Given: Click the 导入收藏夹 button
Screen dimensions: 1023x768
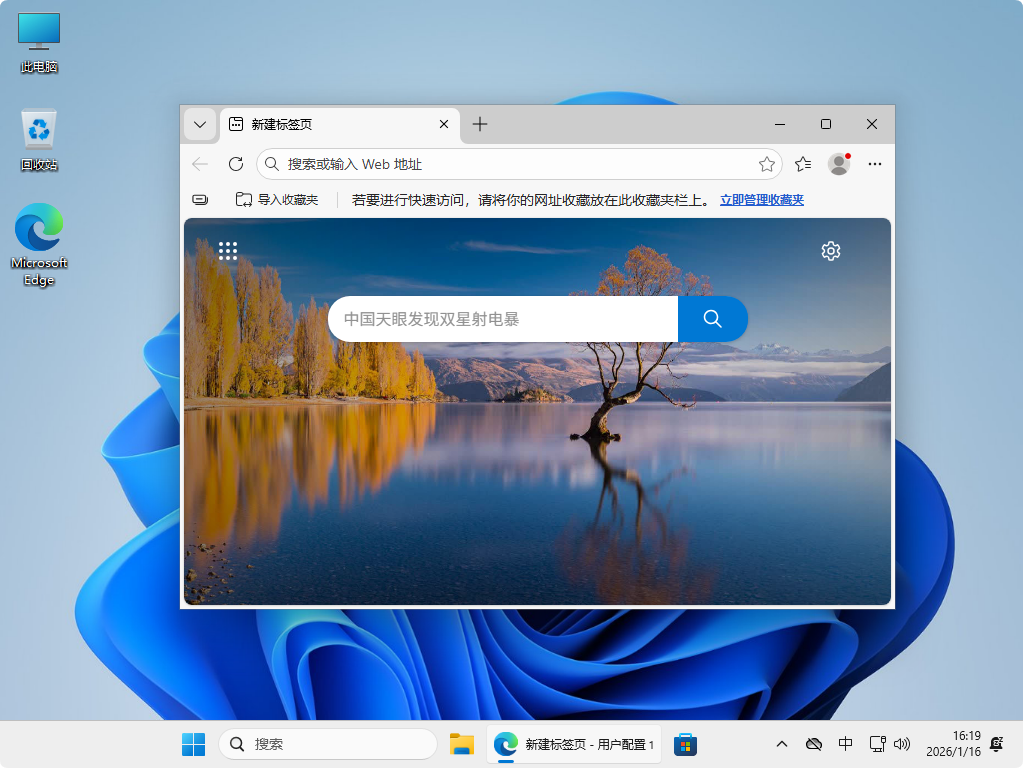Looking at the screenshot, I should pyautogui.click(x=277, y=200).
